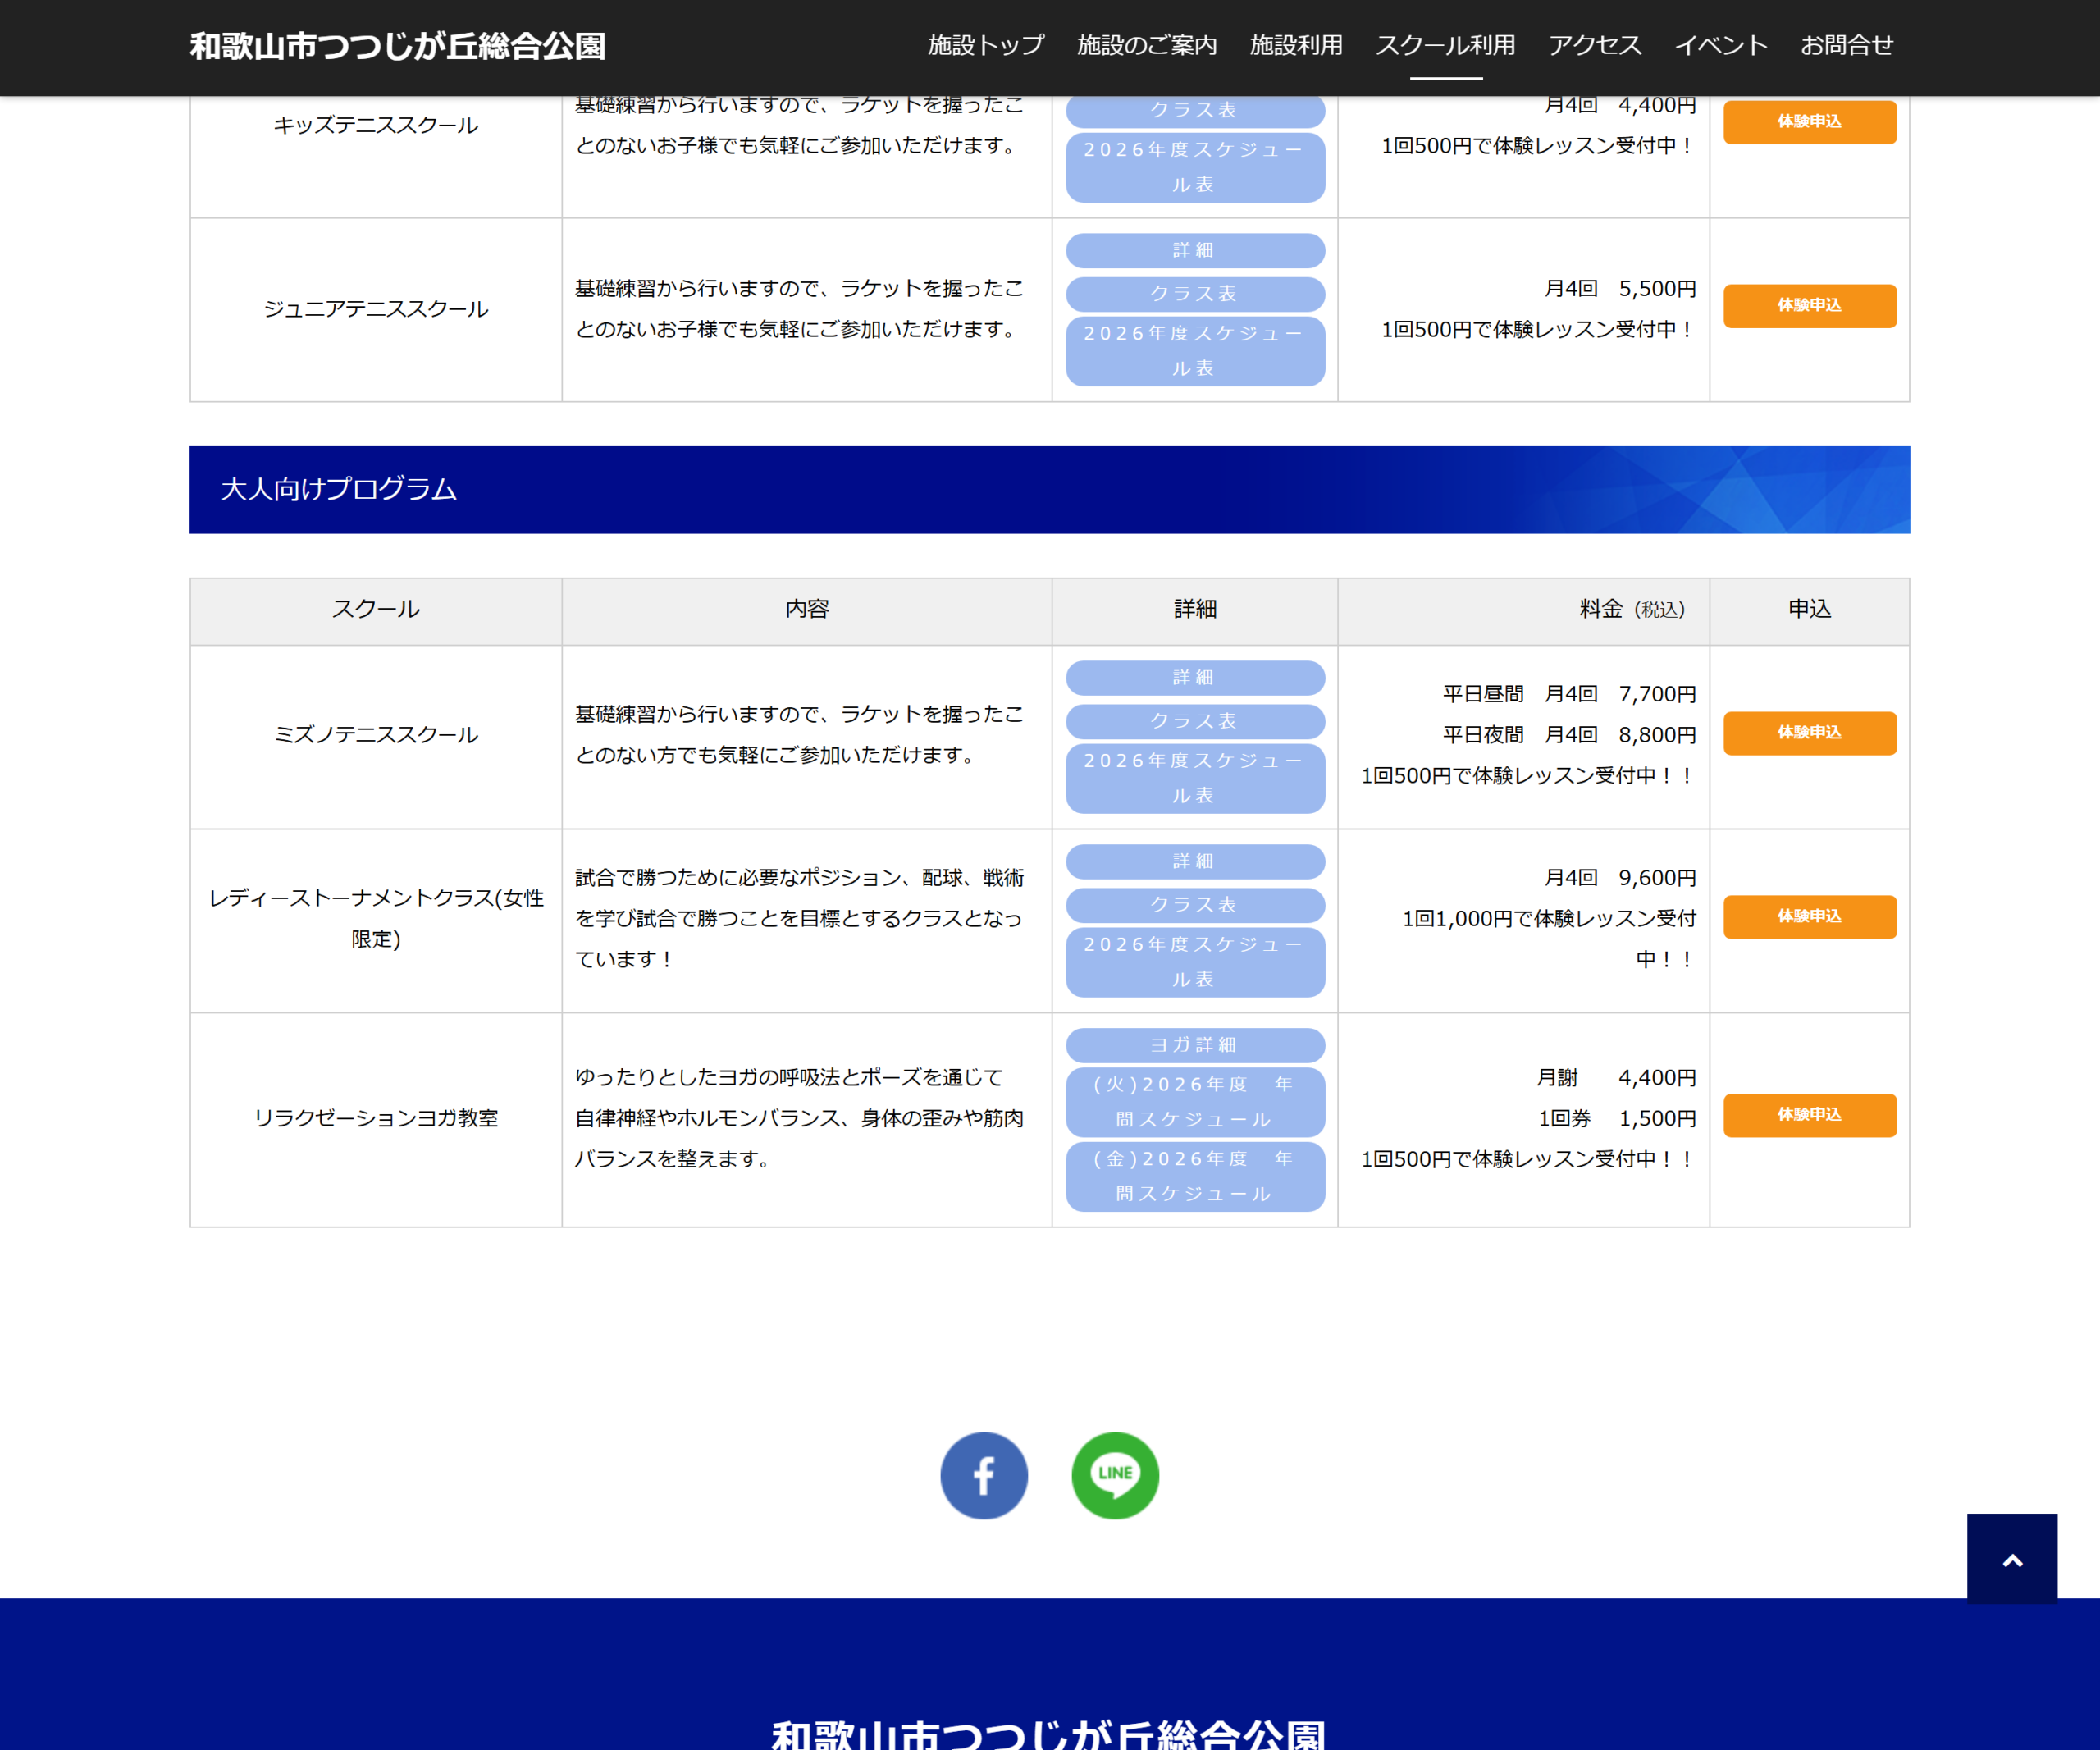This screenshot has width=2100, height=1750.
Task: Open クラス表 for ミズノテニススクール
Action: pyautogui.click(x=1195, y=721)
